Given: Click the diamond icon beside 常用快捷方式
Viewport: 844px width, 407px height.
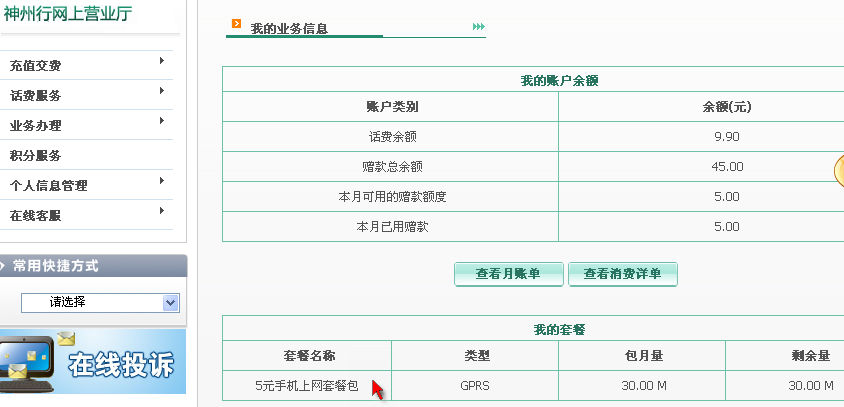Looking at the screenshot, I should (x=5, y=266).
